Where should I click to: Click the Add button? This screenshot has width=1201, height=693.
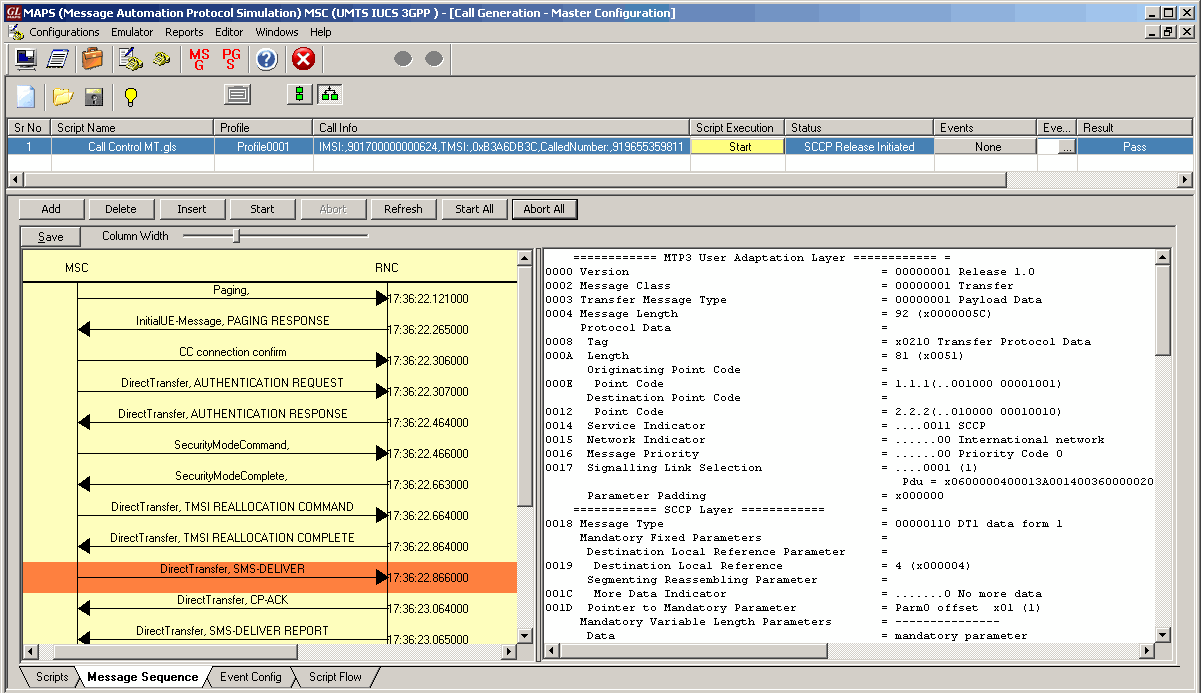coord(51,209)
